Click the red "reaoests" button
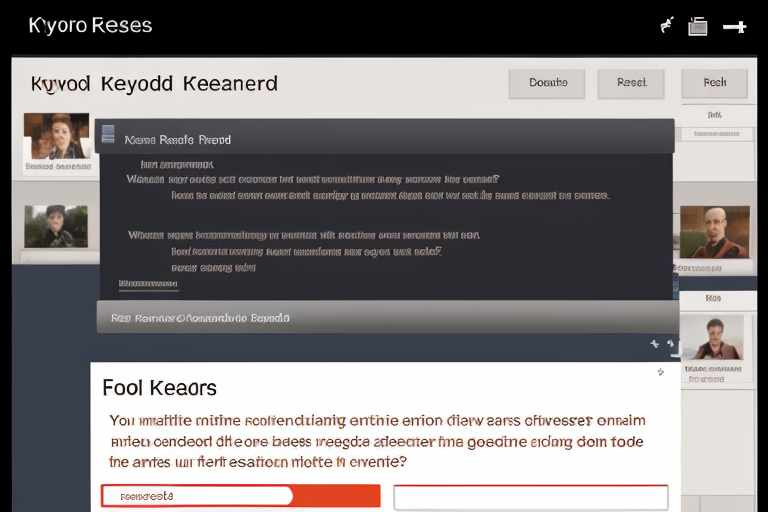The height and width of the screenshot is (512, 768). 240,496
